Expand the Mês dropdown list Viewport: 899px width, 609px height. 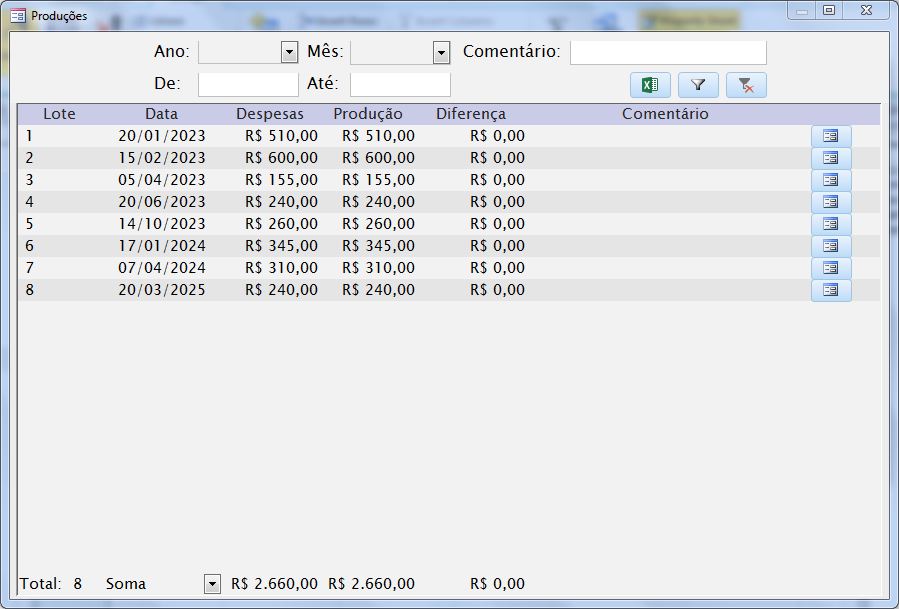click(441, 53)
